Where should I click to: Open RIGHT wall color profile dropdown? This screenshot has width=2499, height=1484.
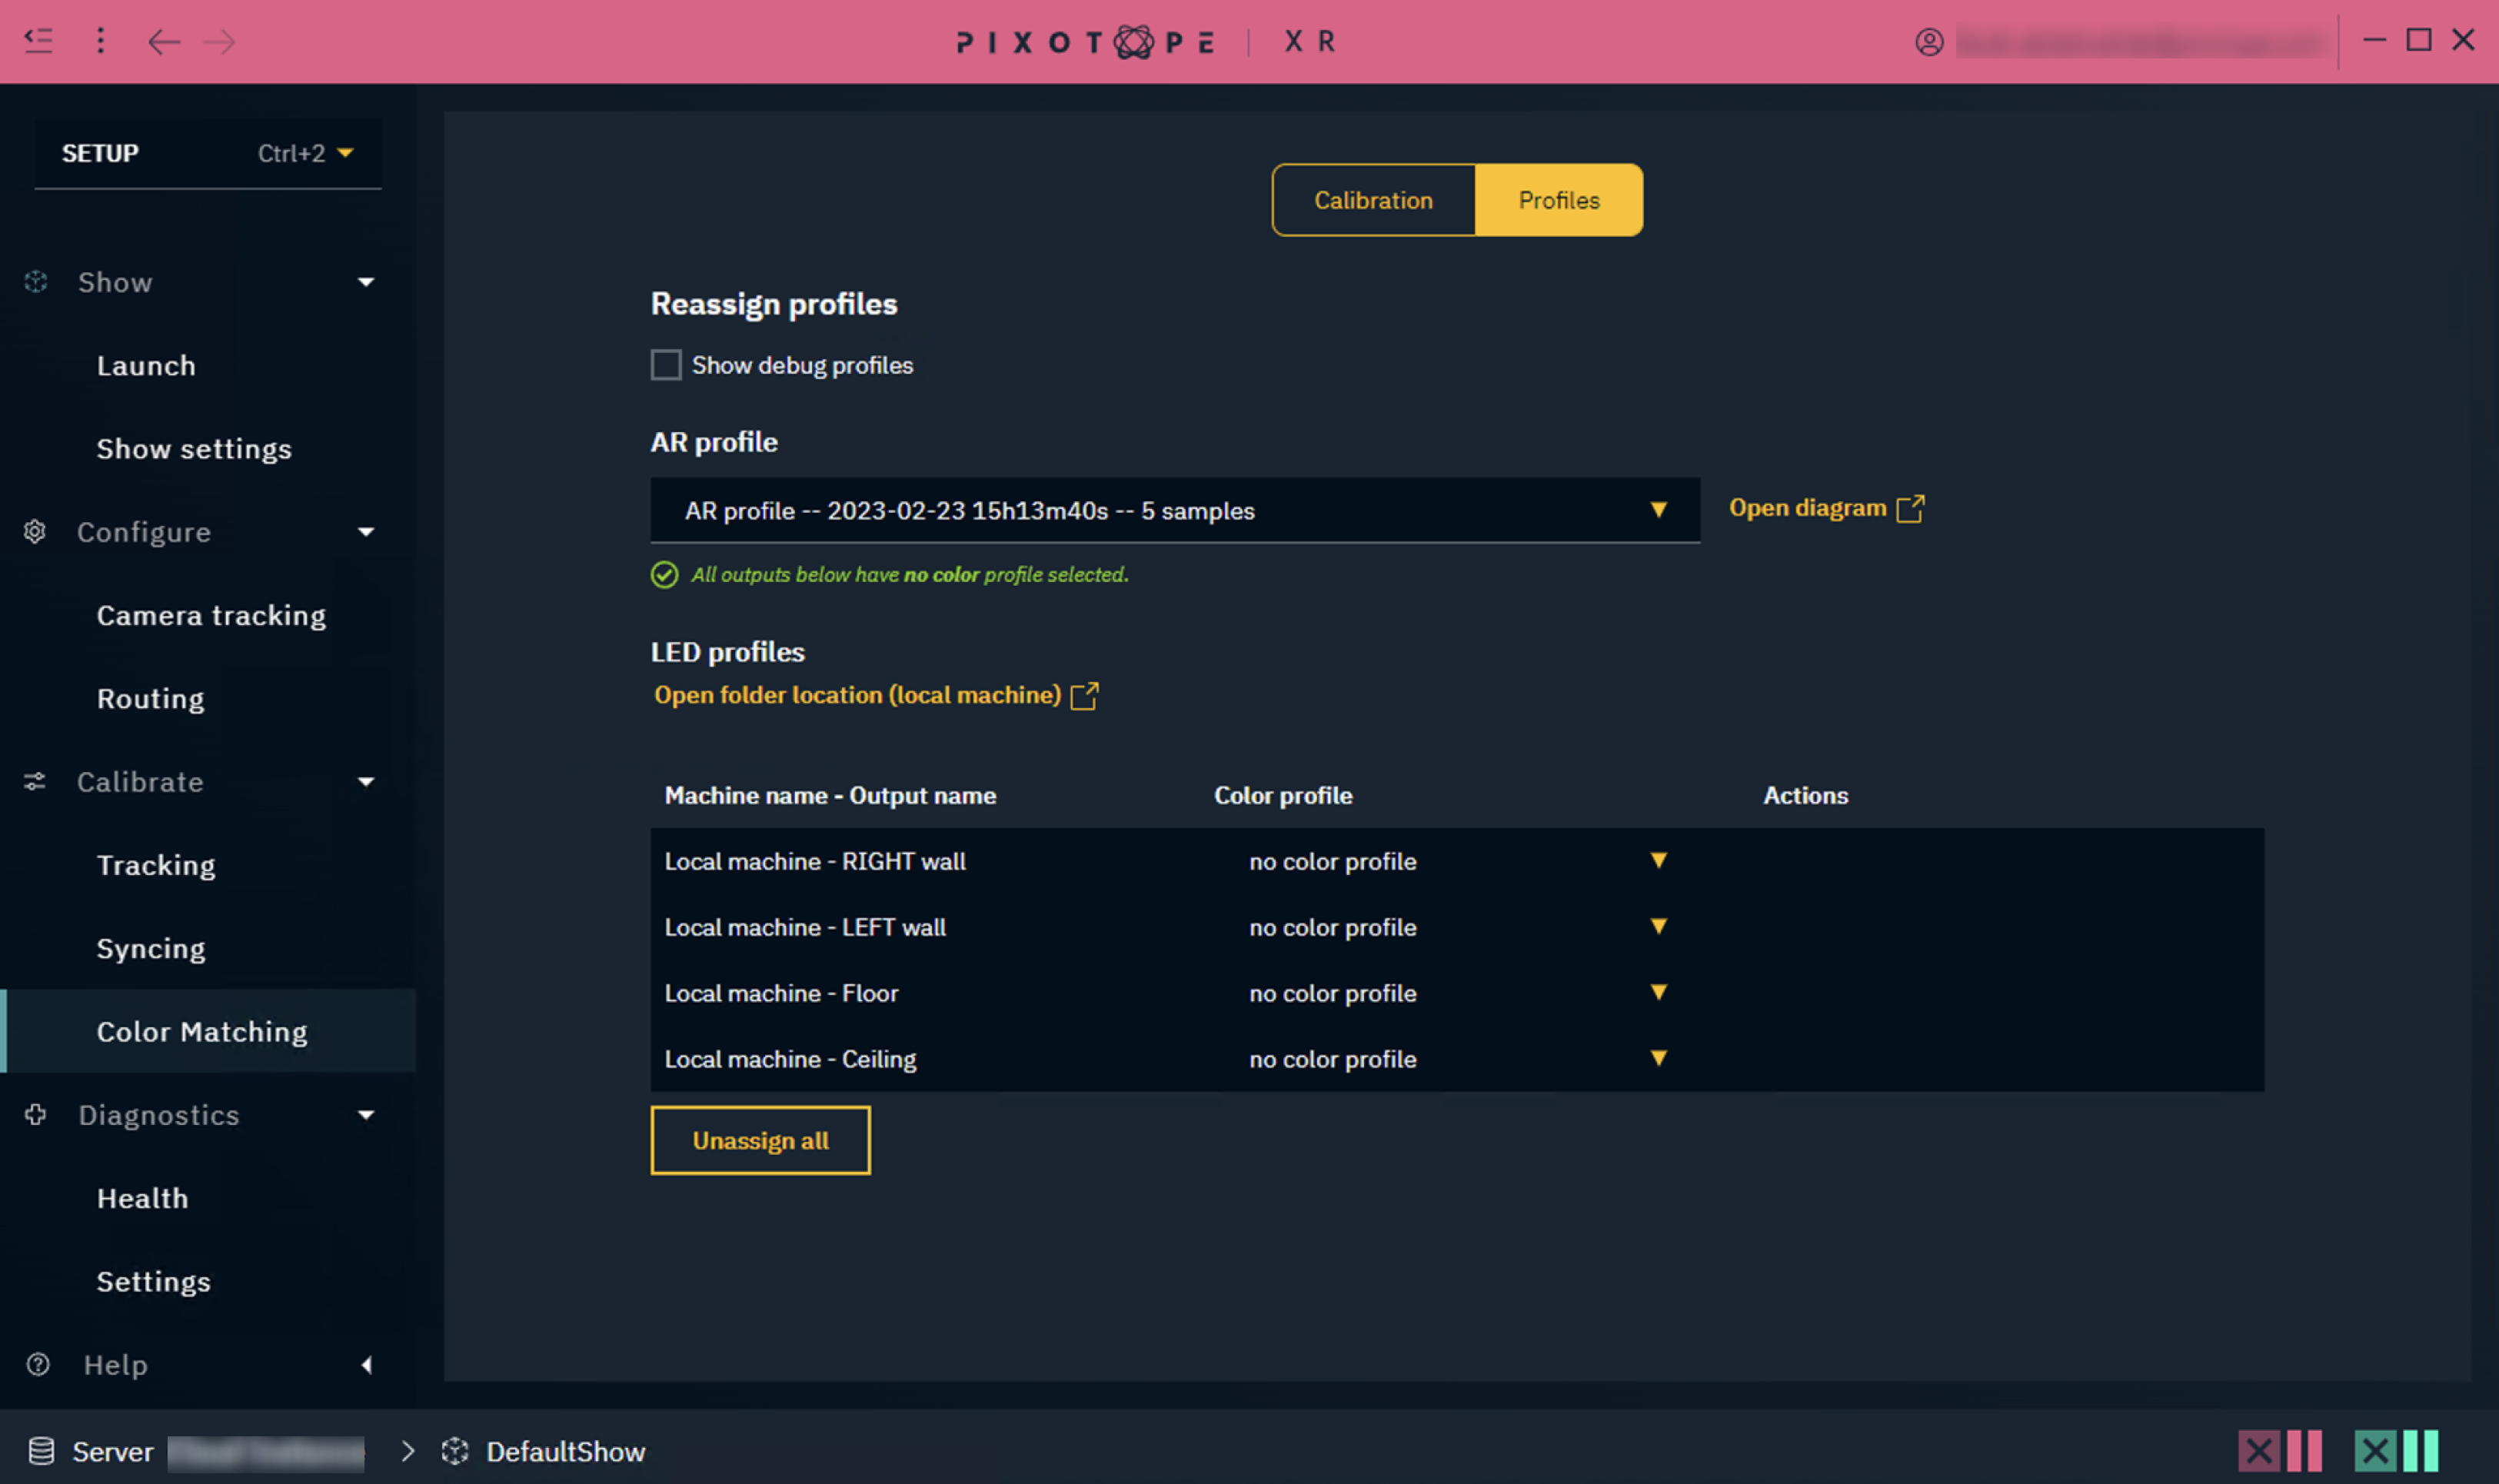(x=1657, y=861)
